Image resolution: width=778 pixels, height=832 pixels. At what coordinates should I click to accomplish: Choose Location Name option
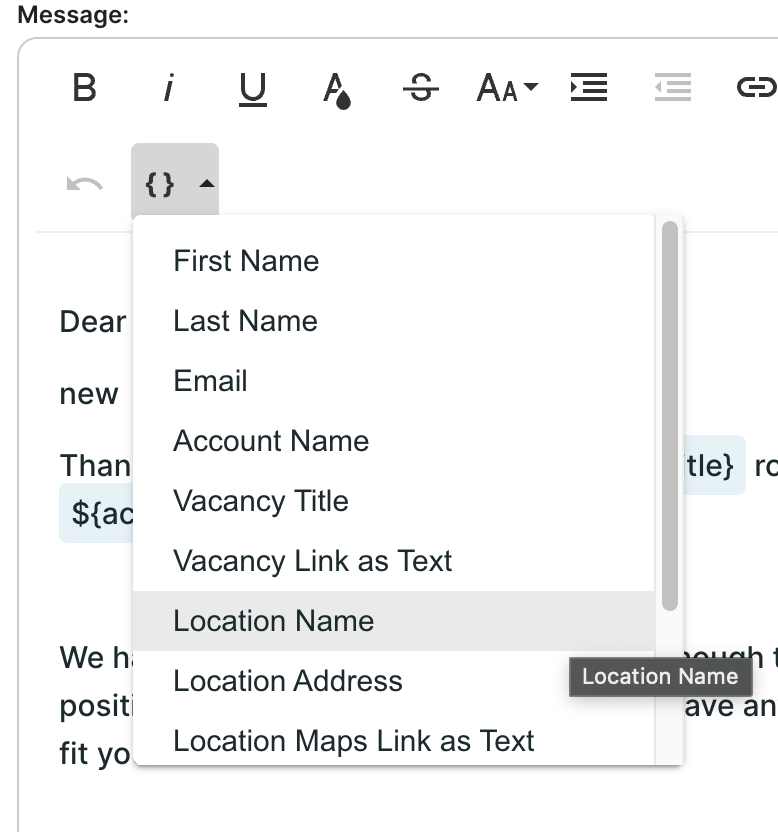tap(273, 621)
